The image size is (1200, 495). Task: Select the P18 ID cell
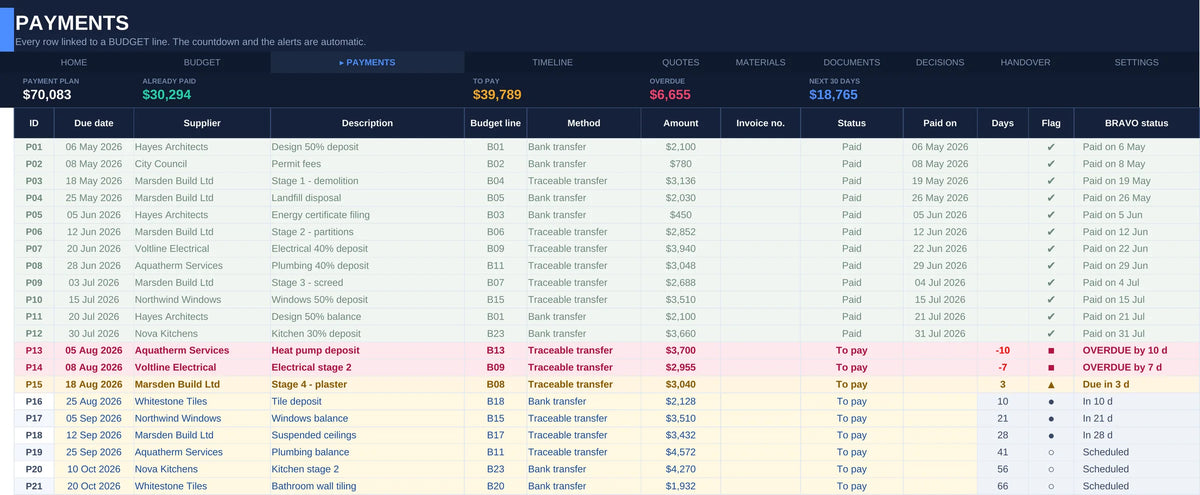(x=34, y=436)
